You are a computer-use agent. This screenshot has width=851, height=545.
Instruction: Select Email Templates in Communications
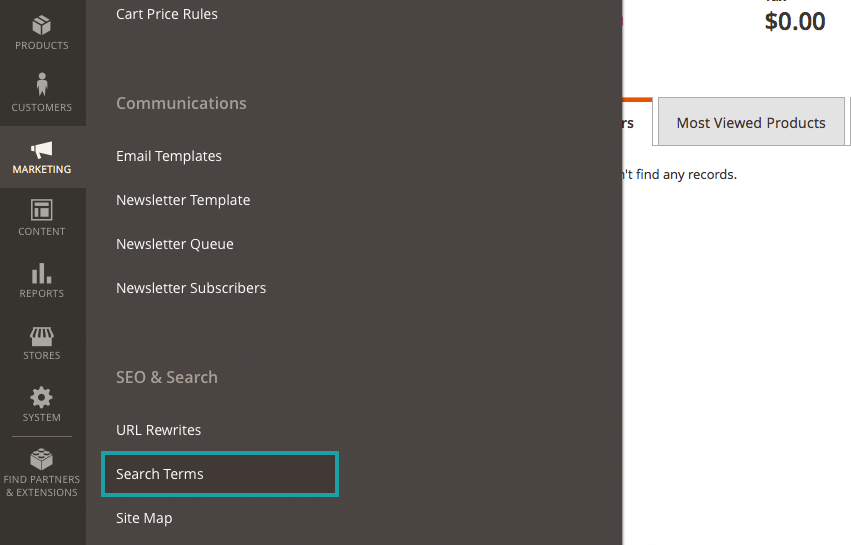click(x=169, y=156)
